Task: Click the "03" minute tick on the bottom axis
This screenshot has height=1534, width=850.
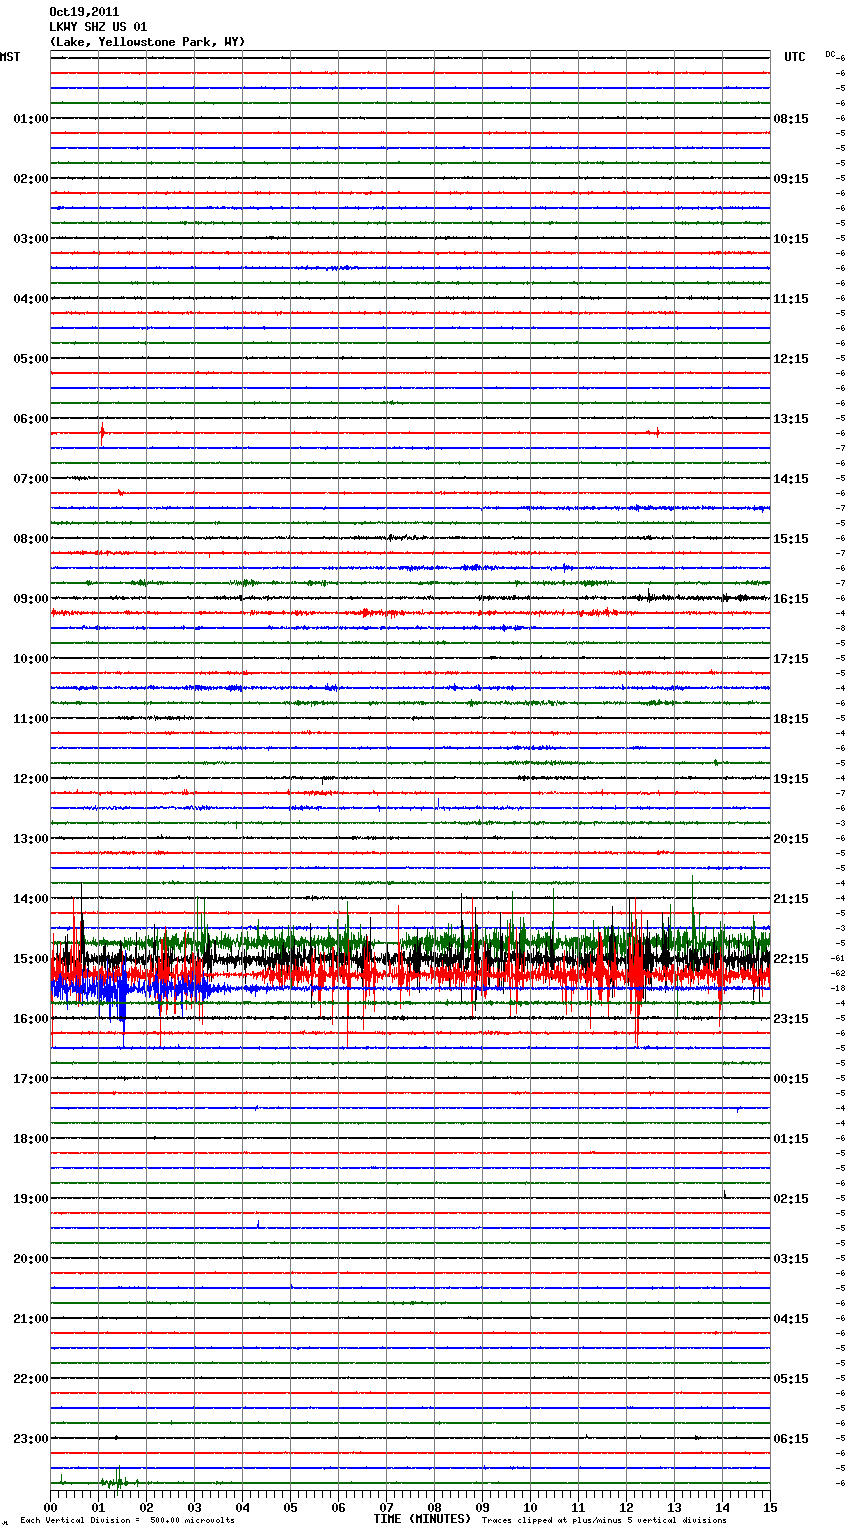Action: [194, 1507]
